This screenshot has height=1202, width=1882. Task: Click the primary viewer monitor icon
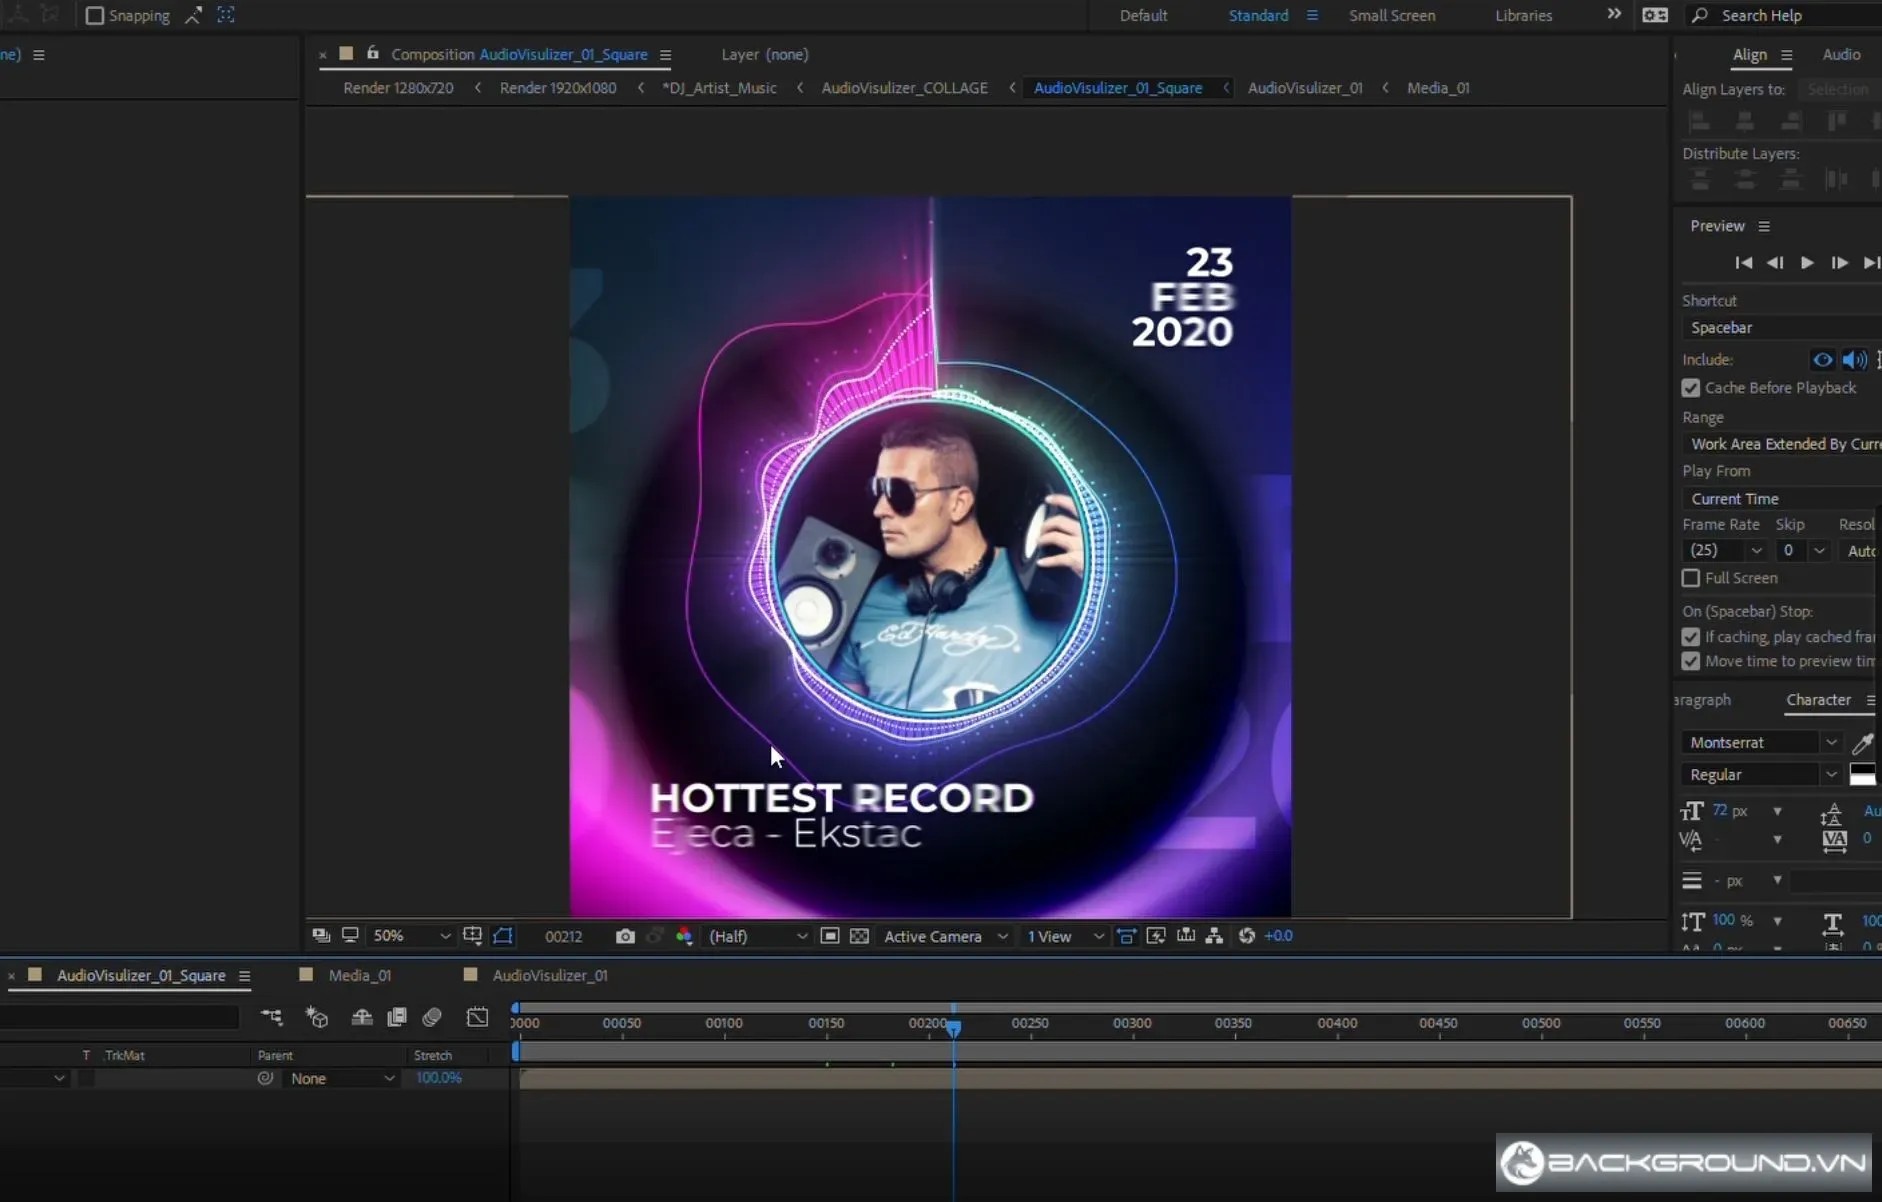pyautogui.click(x=350, y=936)
